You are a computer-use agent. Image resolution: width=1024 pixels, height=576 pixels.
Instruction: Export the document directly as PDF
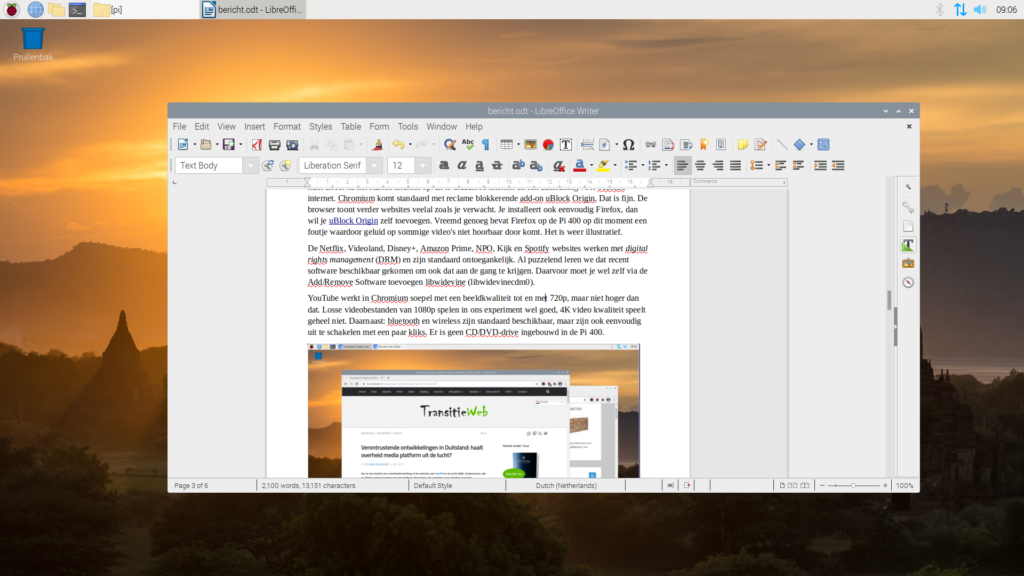(257, 144)
